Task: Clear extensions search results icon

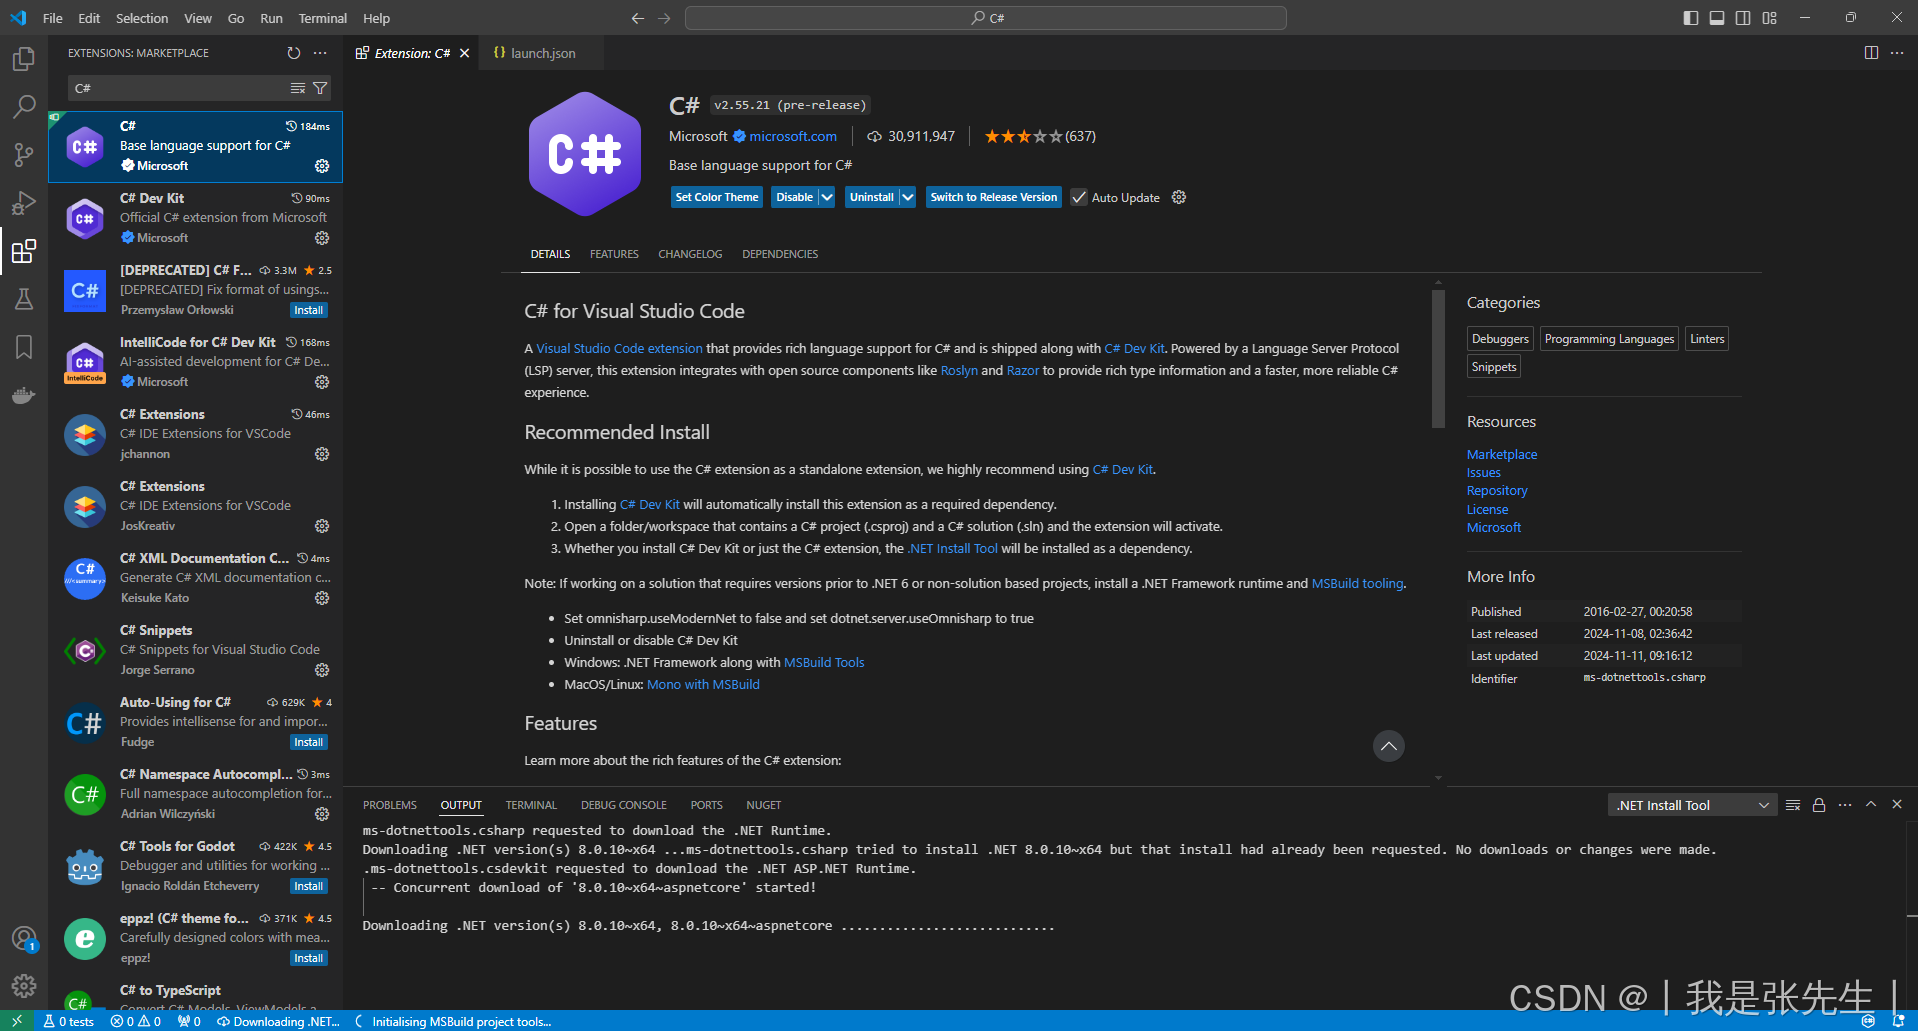Action: click(x=298, y=88)
